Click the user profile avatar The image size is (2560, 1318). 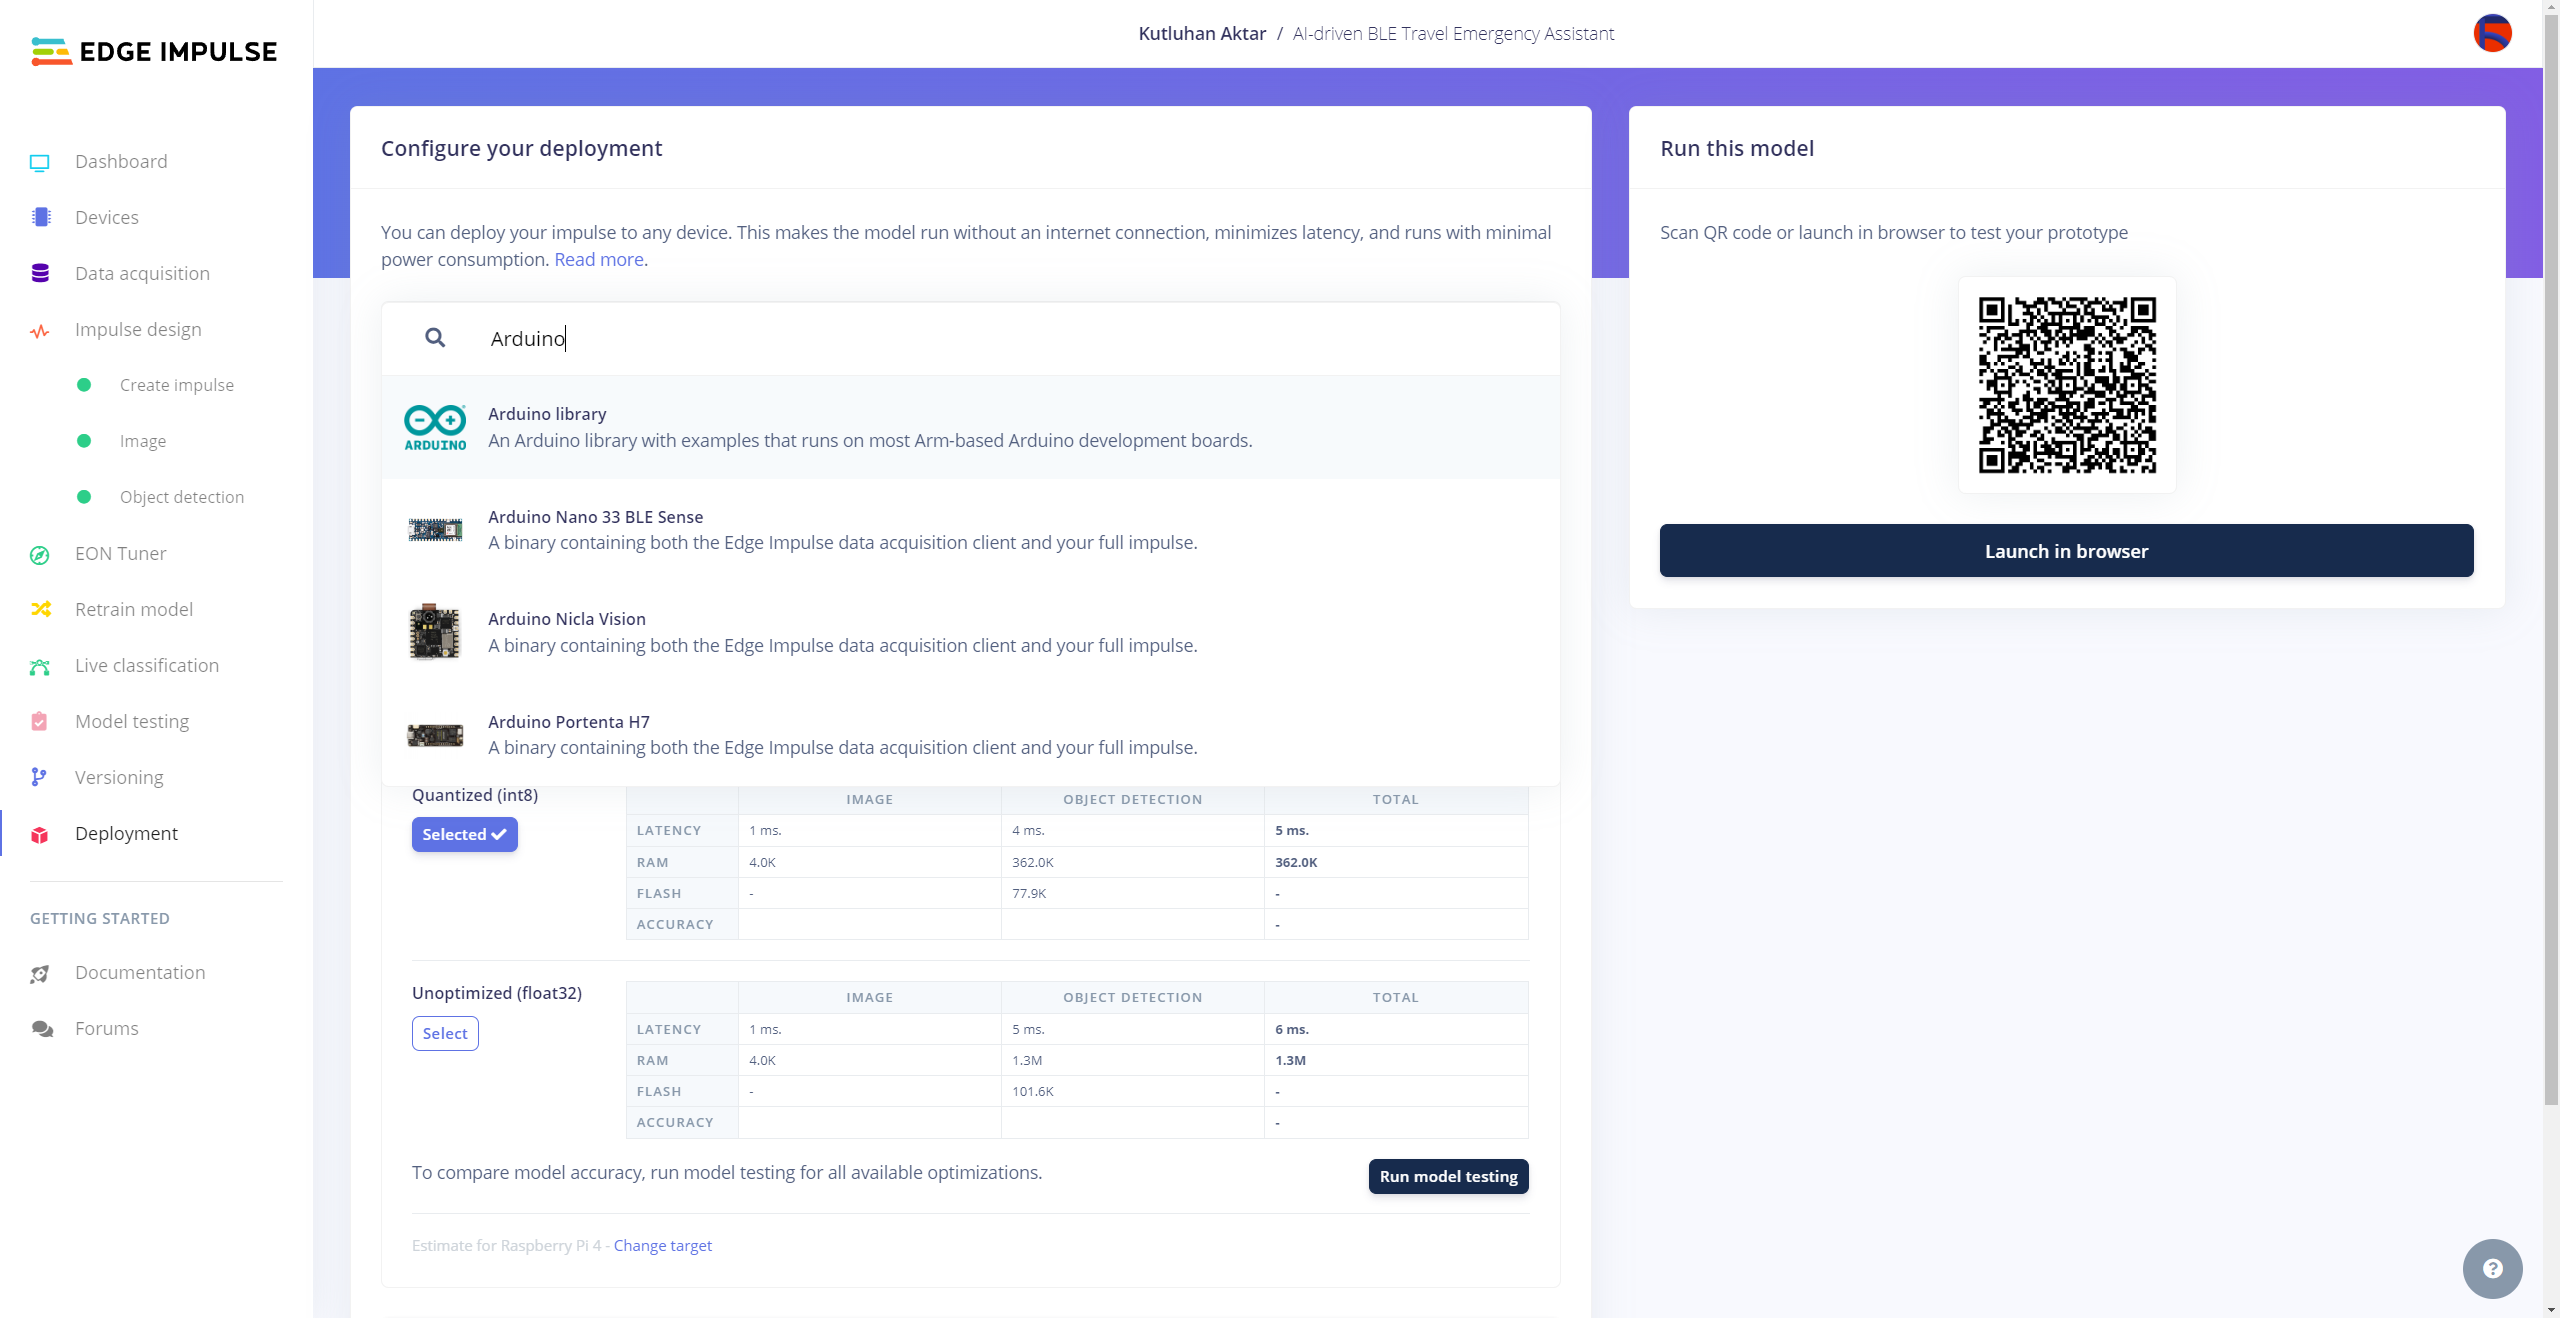click(2492, 34)
